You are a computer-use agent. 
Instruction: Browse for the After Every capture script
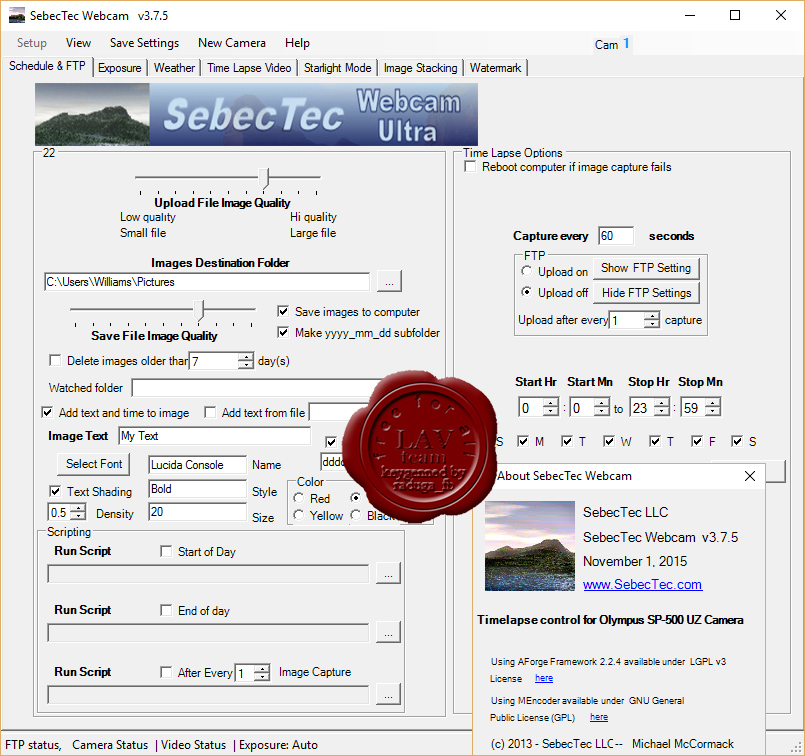(x=388, y=694)
